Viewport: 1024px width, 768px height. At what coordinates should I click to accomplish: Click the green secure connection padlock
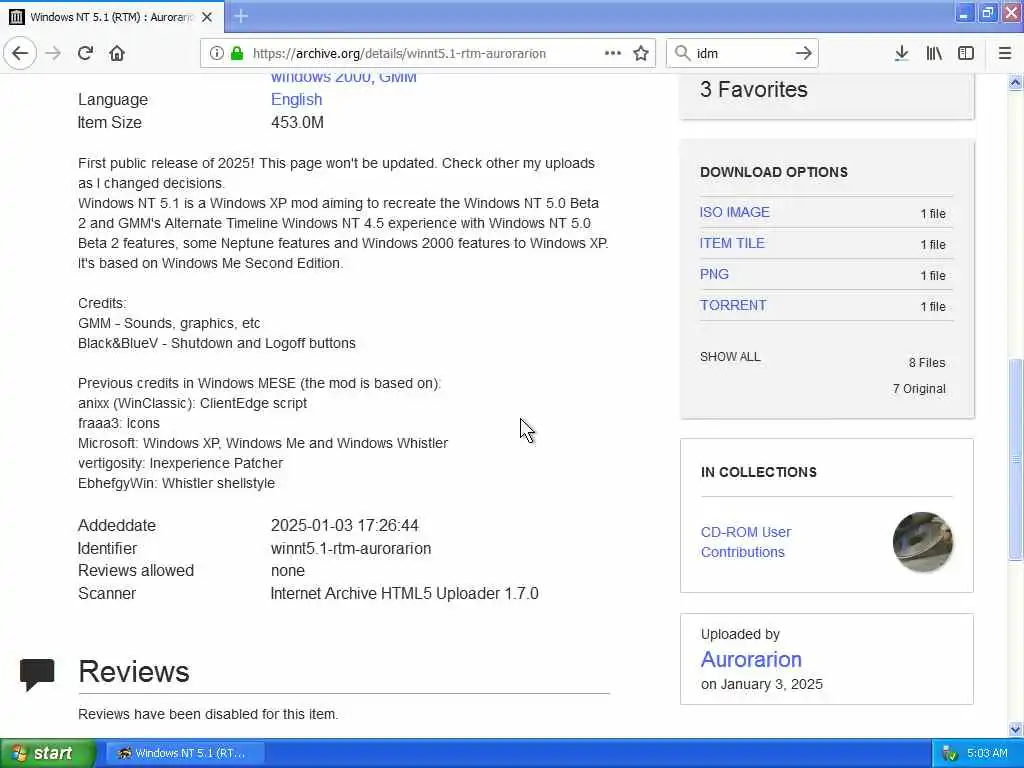click(x=237, y=54)
